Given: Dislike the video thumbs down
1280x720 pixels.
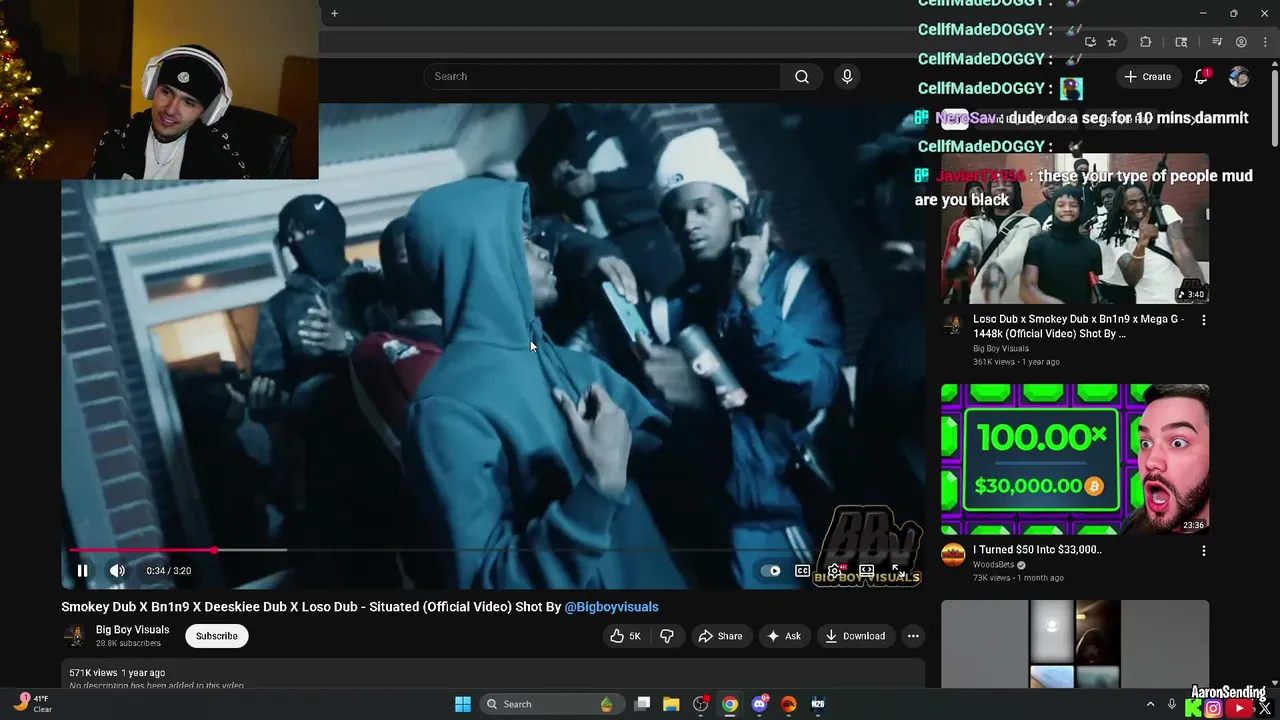Looking at the screenshot, I should tap(667, 636).
